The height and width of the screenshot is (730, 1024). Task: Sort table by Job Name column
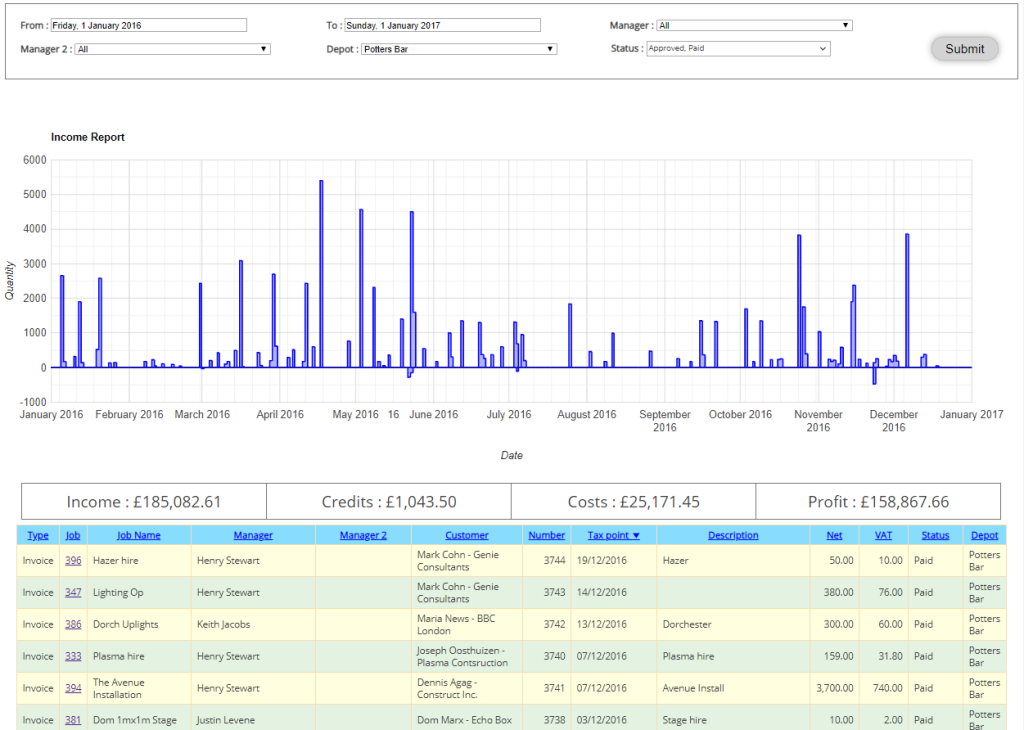click(138, 535)
